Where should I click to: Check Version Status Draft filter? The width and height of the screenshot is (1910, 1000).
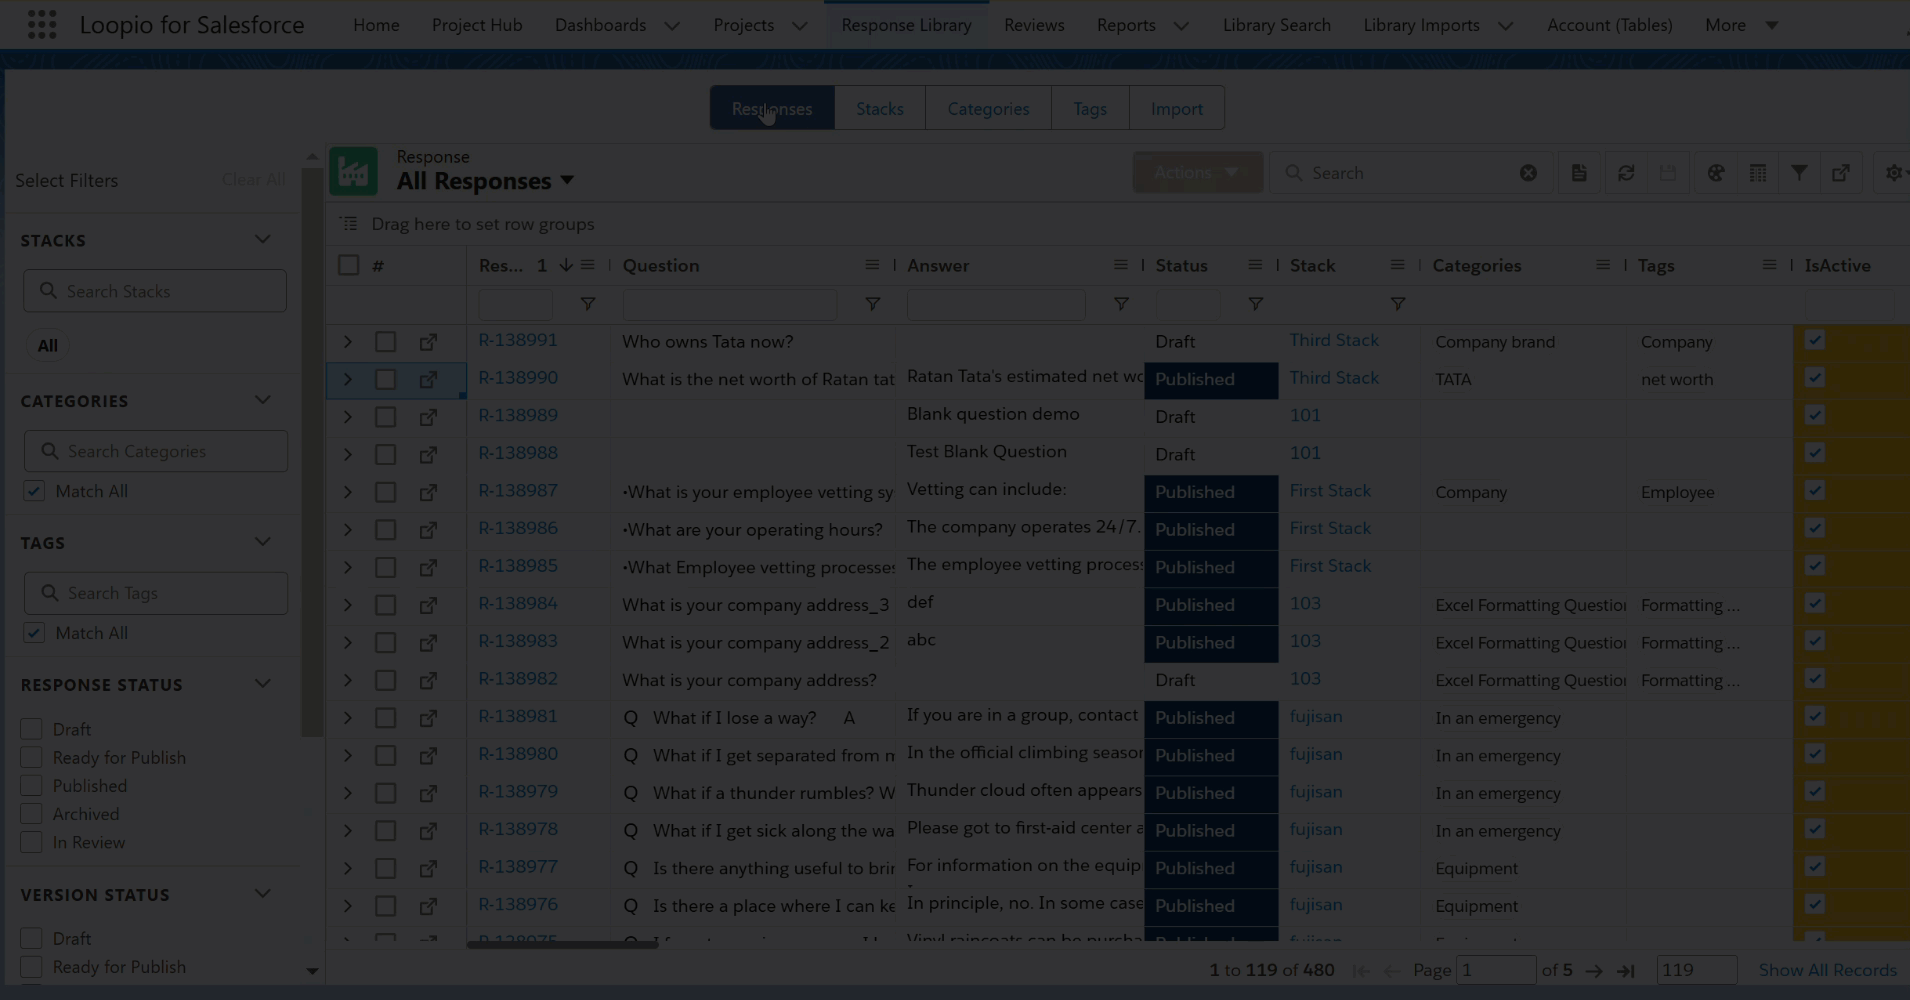click(x=31, y=938)
